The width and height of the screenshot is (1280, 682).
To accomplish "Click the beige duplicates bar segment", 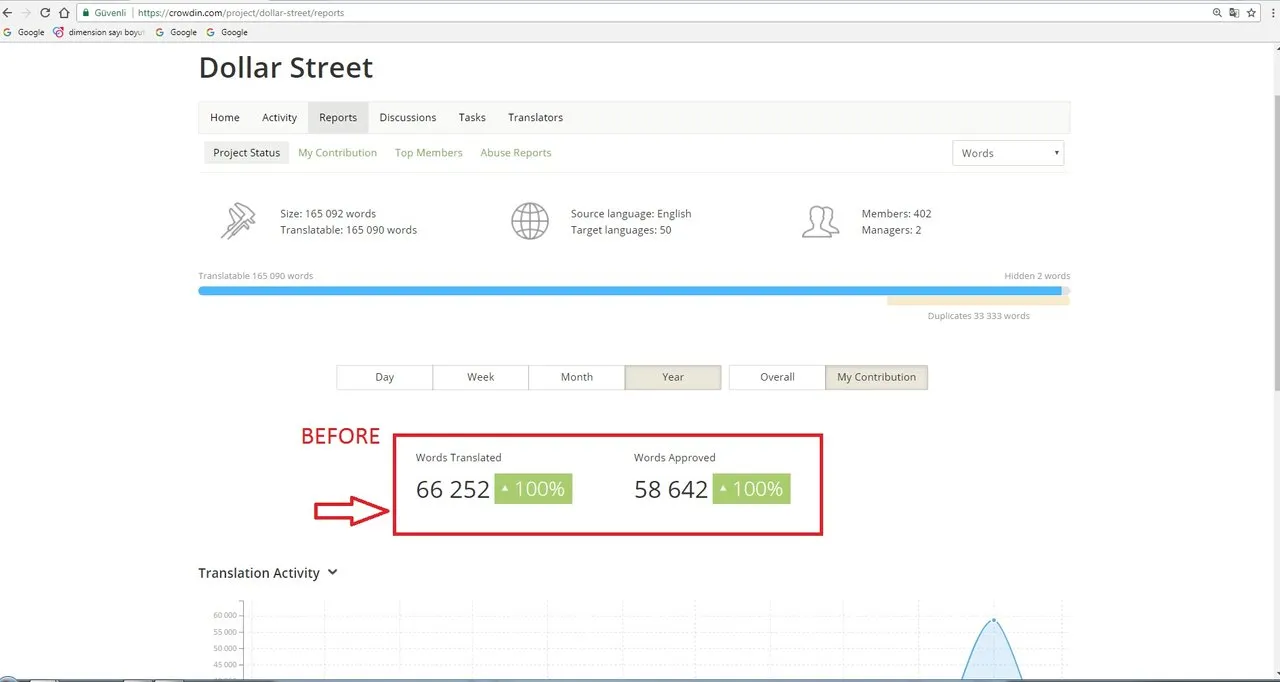I will pos(978,300).
